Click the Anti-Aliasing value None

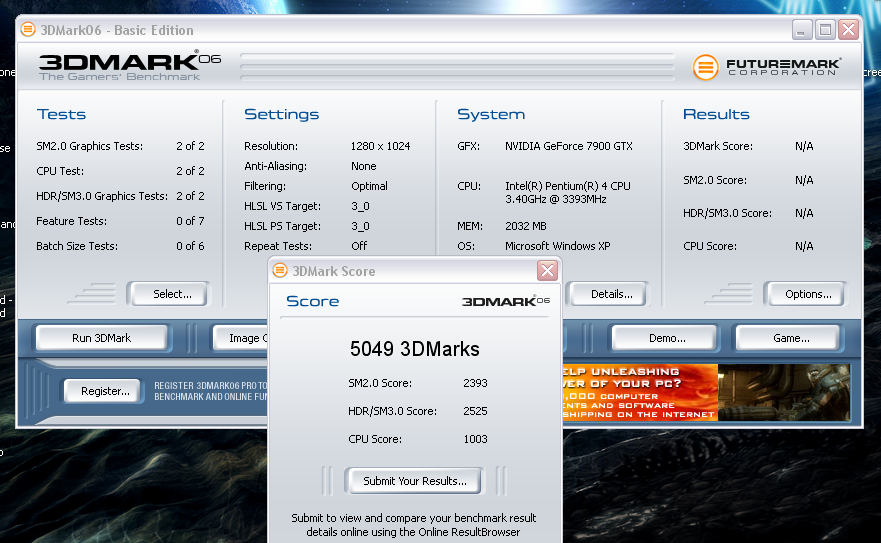pos(364,166)
